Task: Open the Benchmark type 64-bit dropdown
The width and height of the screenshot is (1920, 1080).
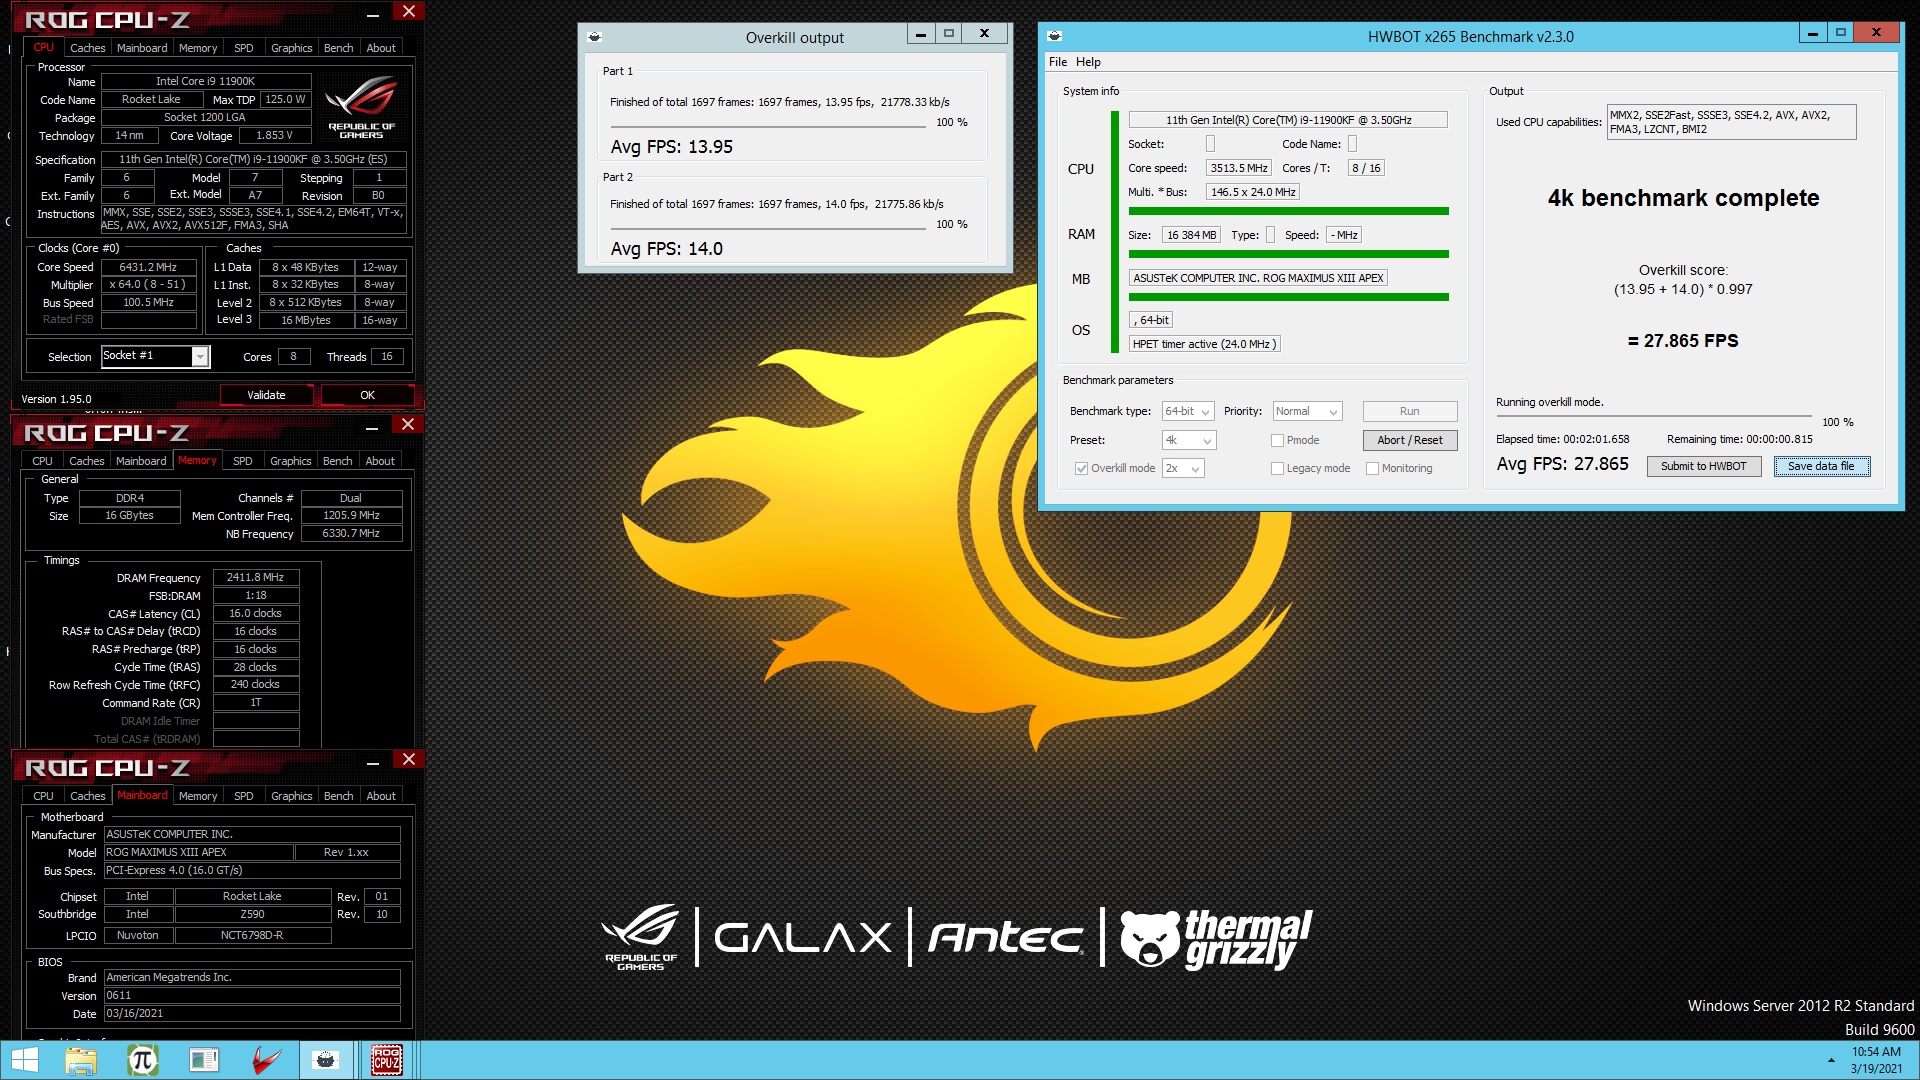Action: (1188, 411)
